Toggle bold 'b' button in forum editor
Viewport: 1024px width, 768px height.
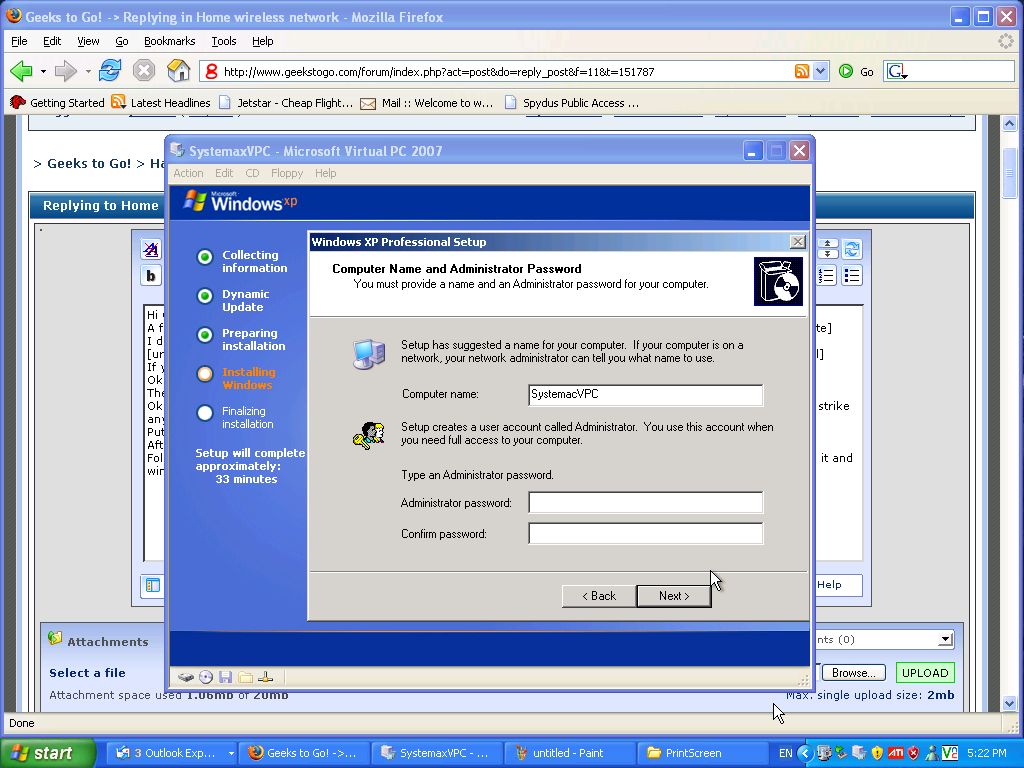pyautogui.click(x=151, y=276)
